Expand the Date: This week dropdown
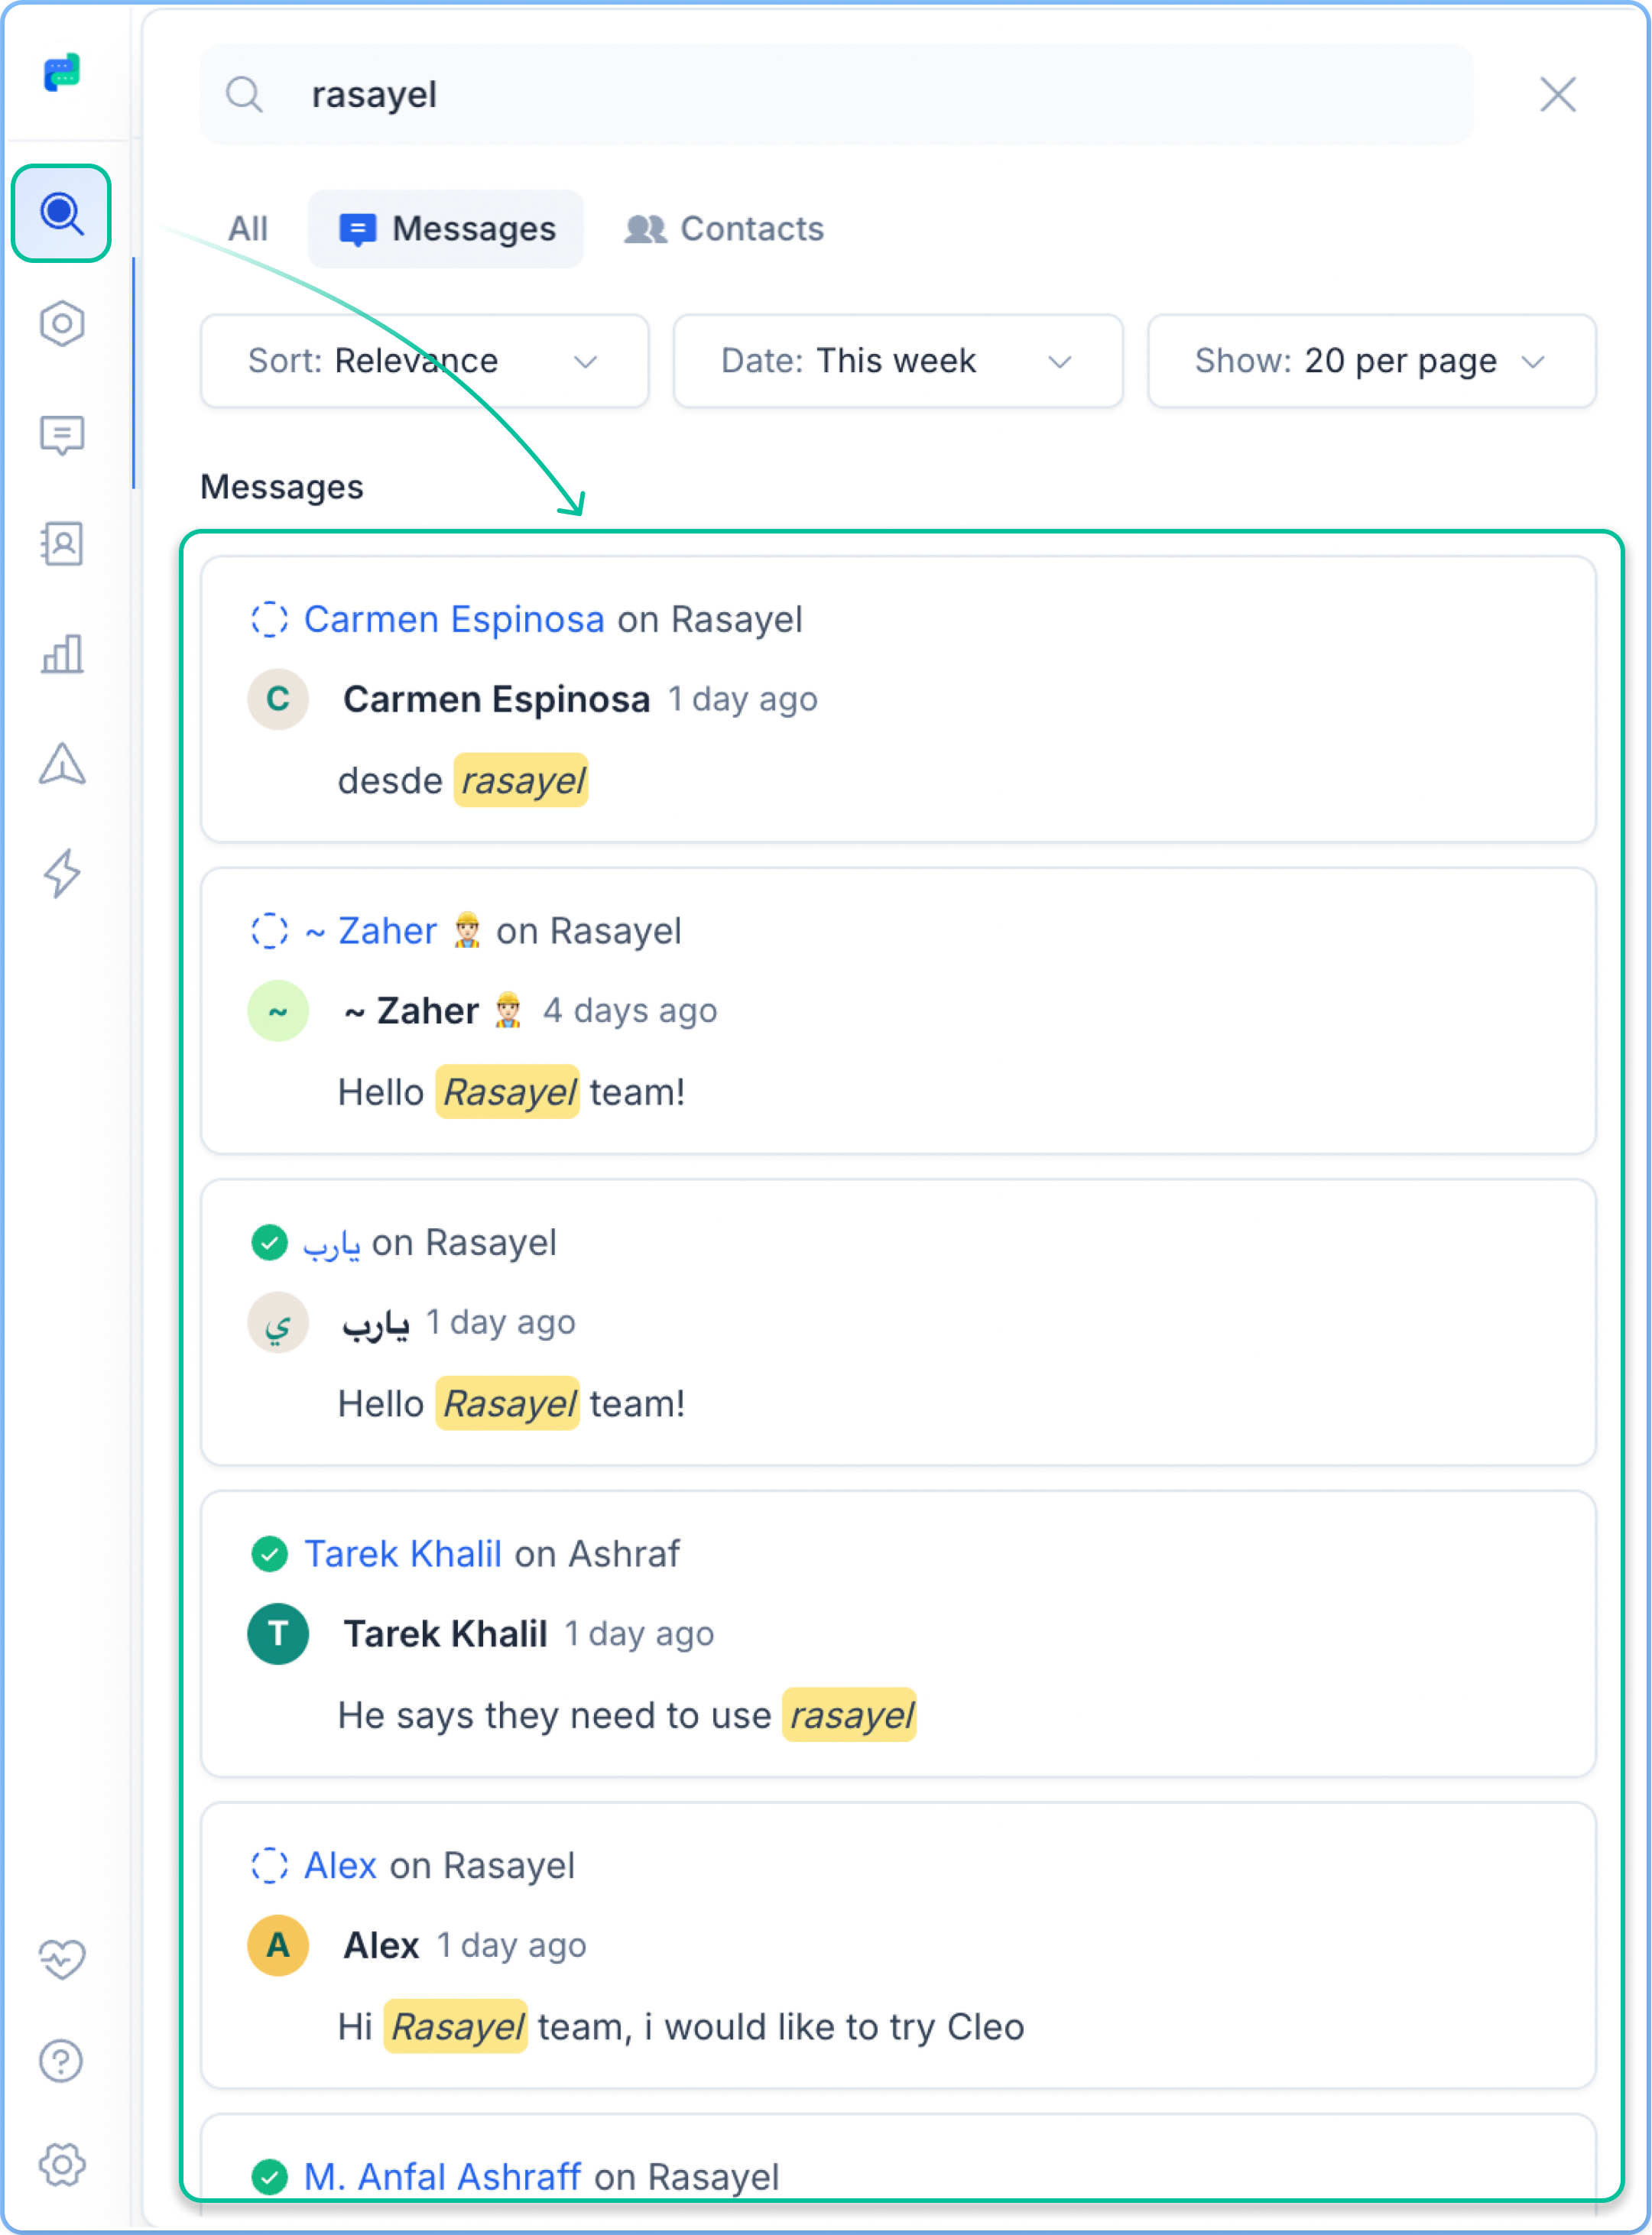 click(x=897, y=361)
